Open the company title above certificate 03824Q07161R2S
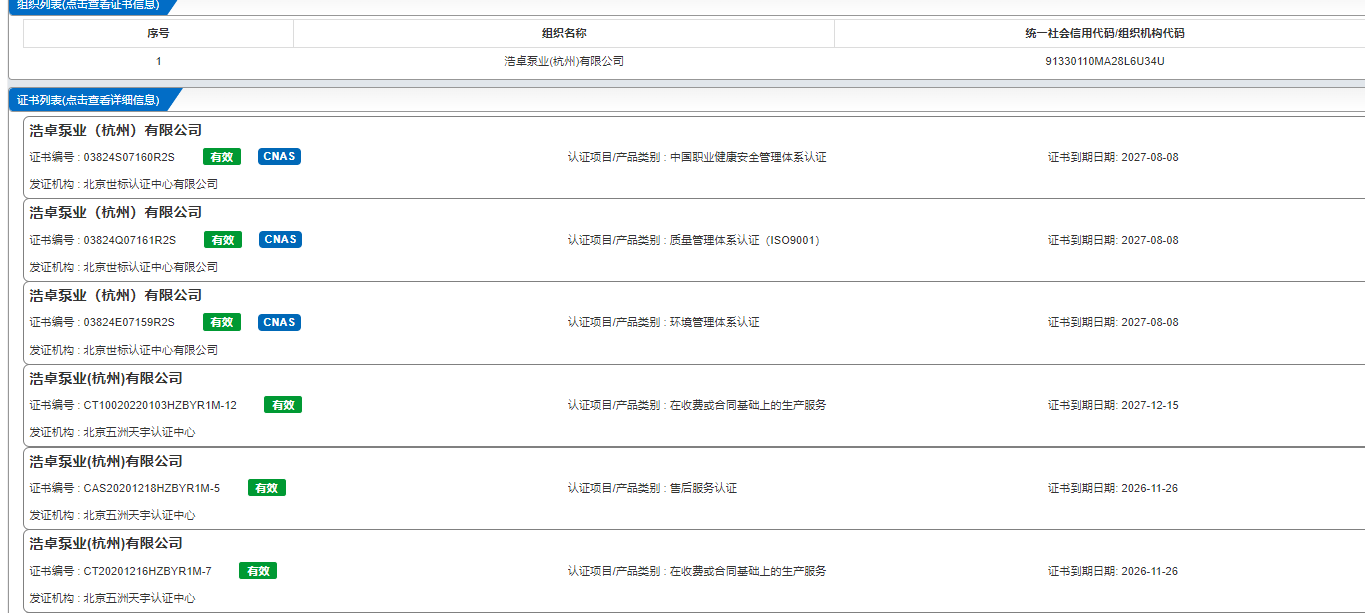 [x=116, y=212]
